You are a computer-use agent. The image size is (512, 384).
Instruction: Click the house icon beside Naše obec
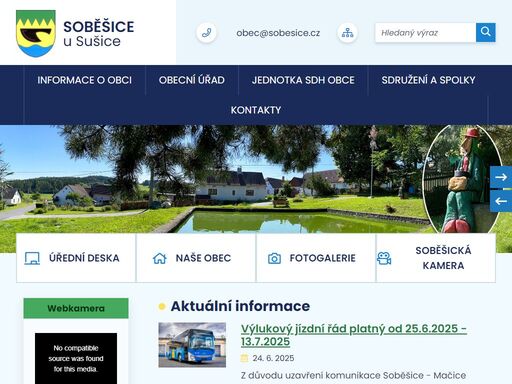pos(159,258)
